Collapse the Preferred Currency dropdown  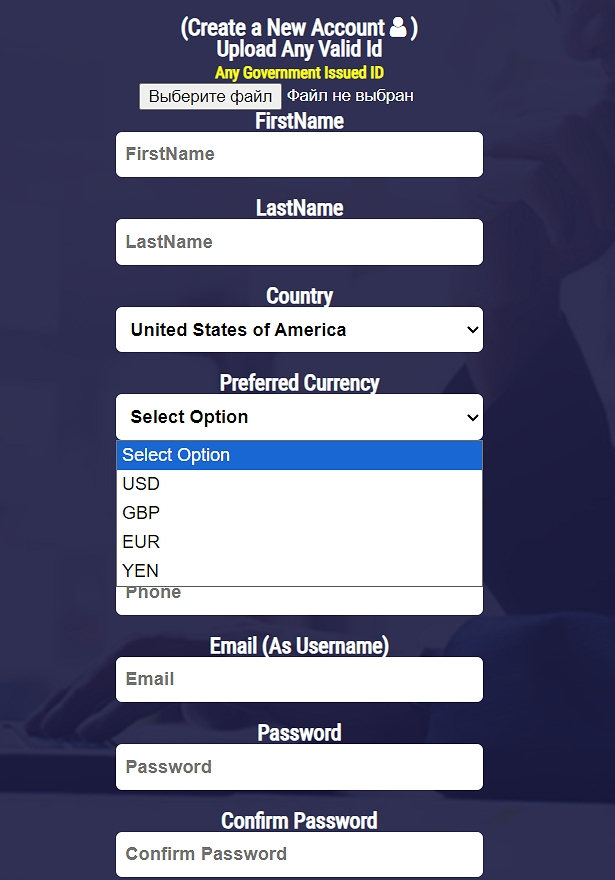pyautogui.click(x=299, y=417)
